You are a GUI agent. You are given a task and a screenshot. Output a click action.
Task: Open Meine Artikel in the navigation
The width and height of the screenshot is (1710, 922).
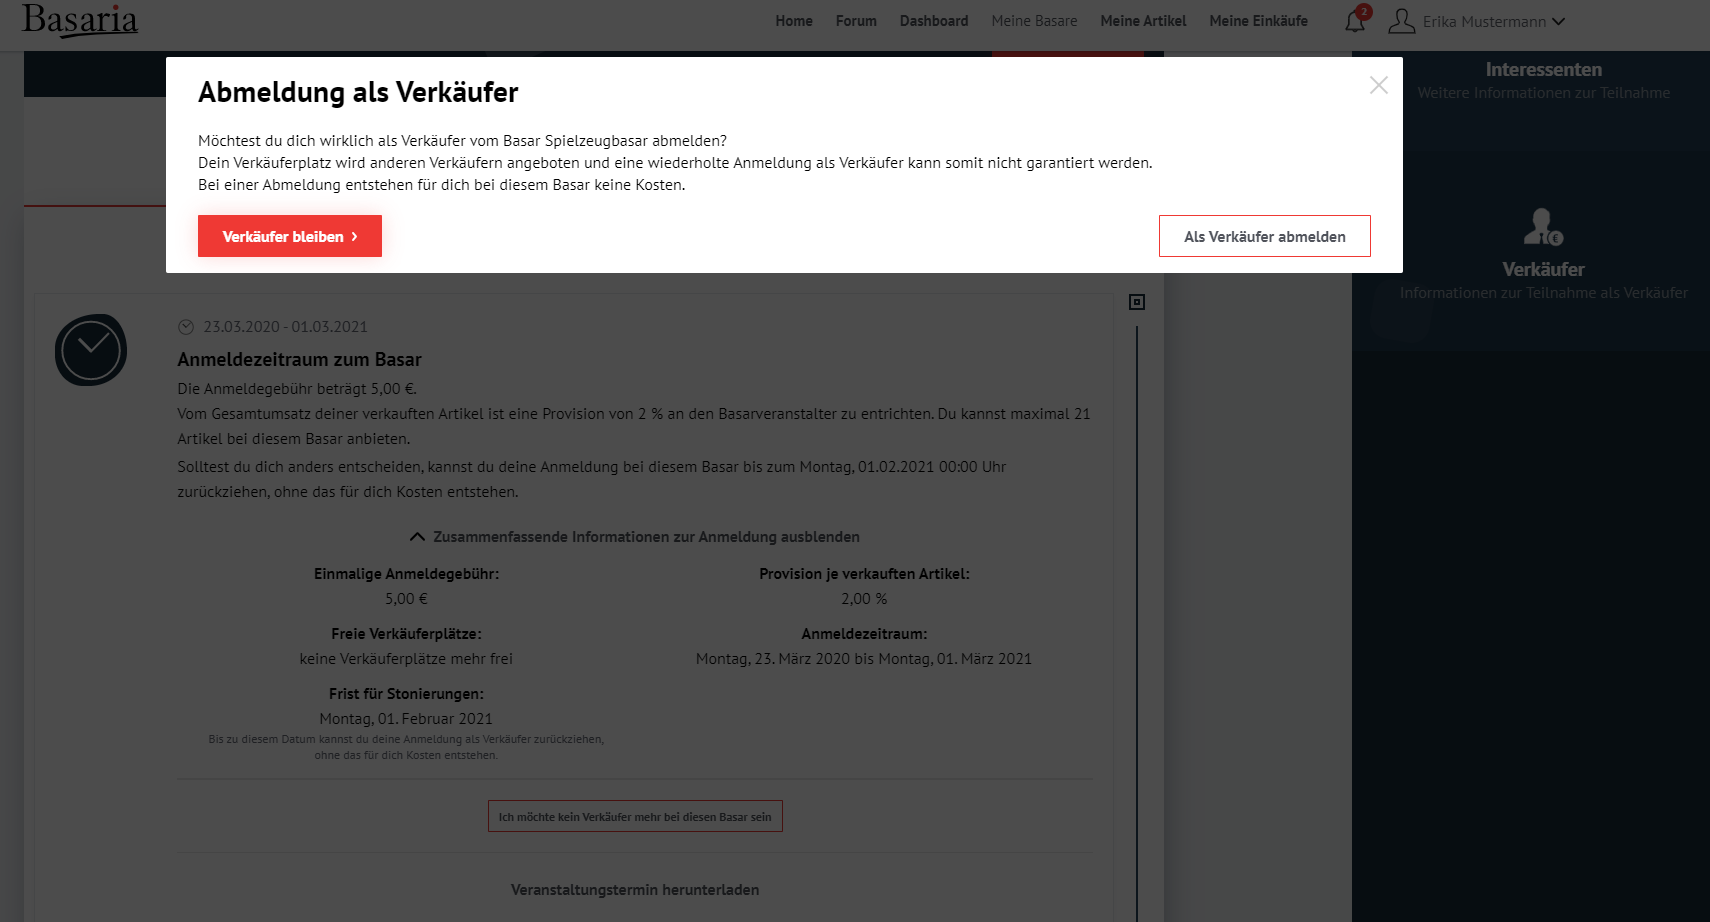(1143, 21)
